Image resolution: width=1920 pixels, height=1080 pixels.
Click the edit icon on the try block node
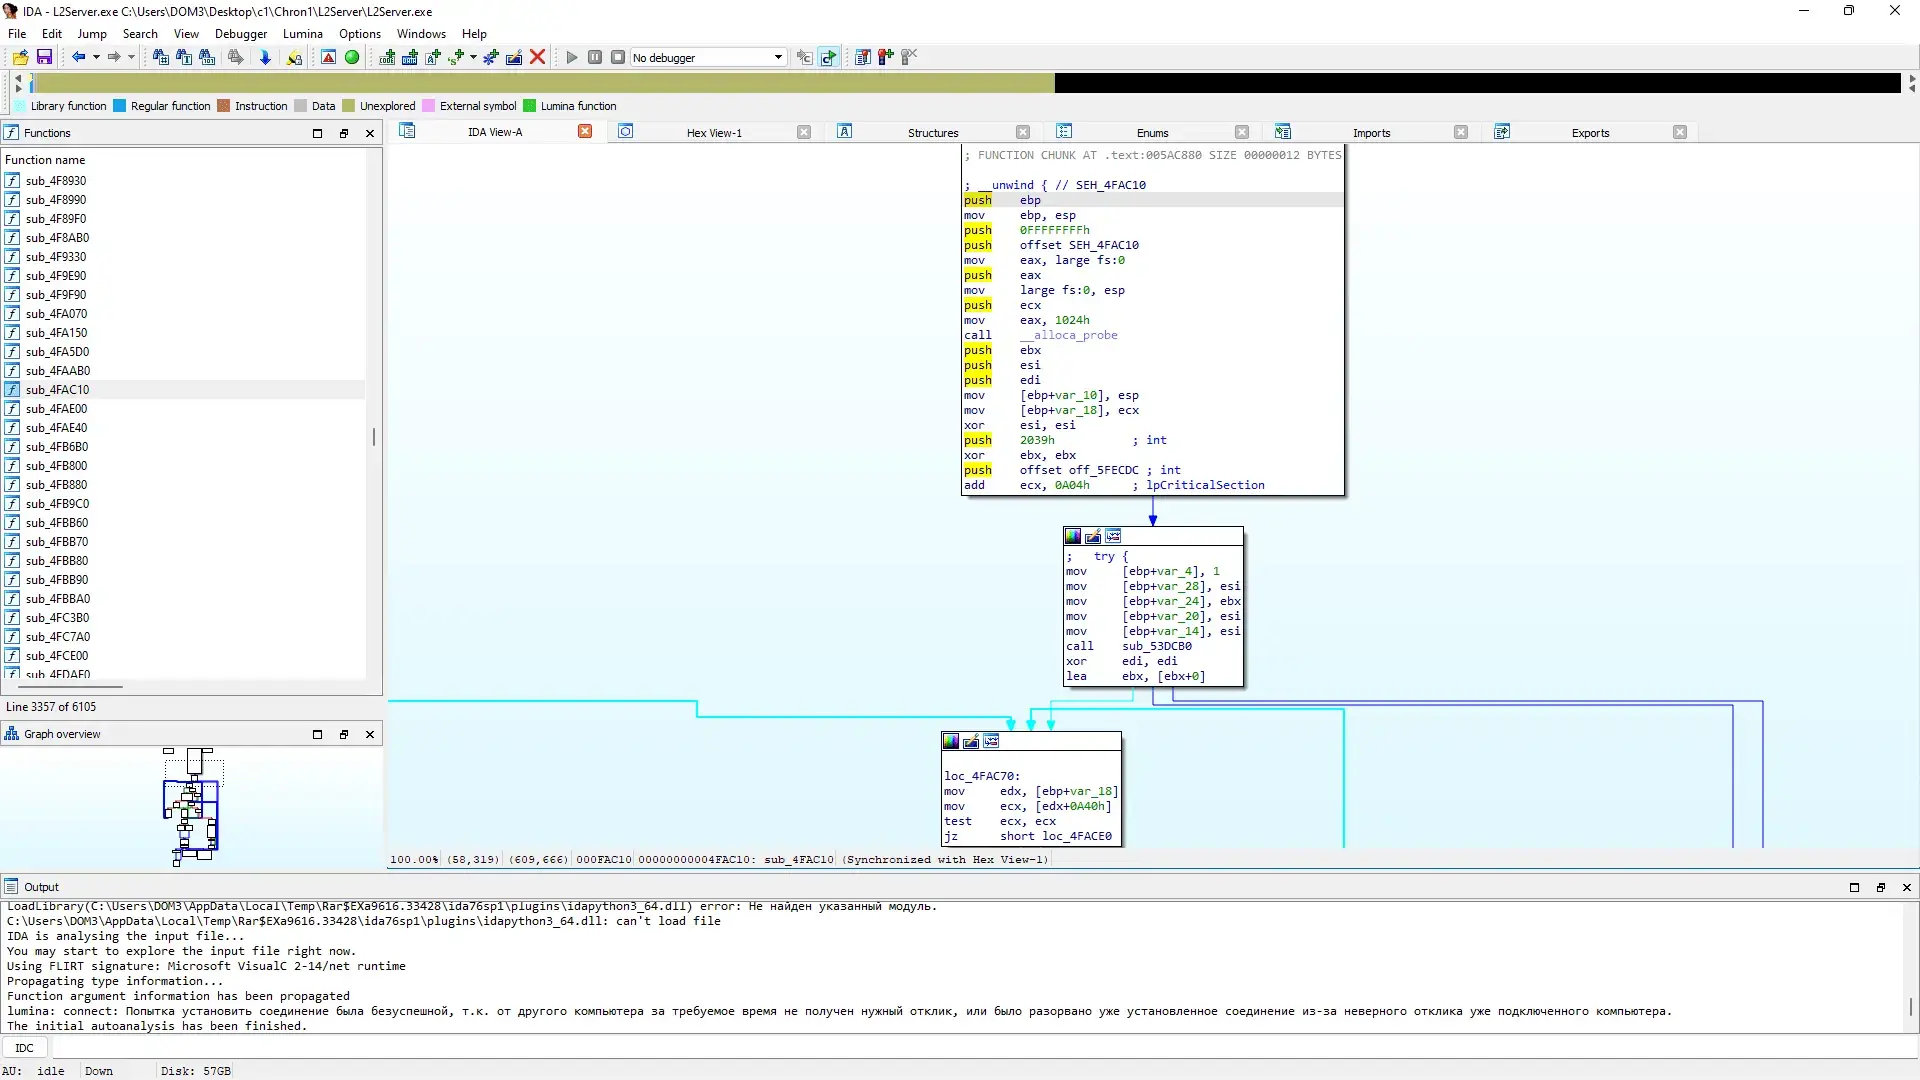tap(1093, 536)
